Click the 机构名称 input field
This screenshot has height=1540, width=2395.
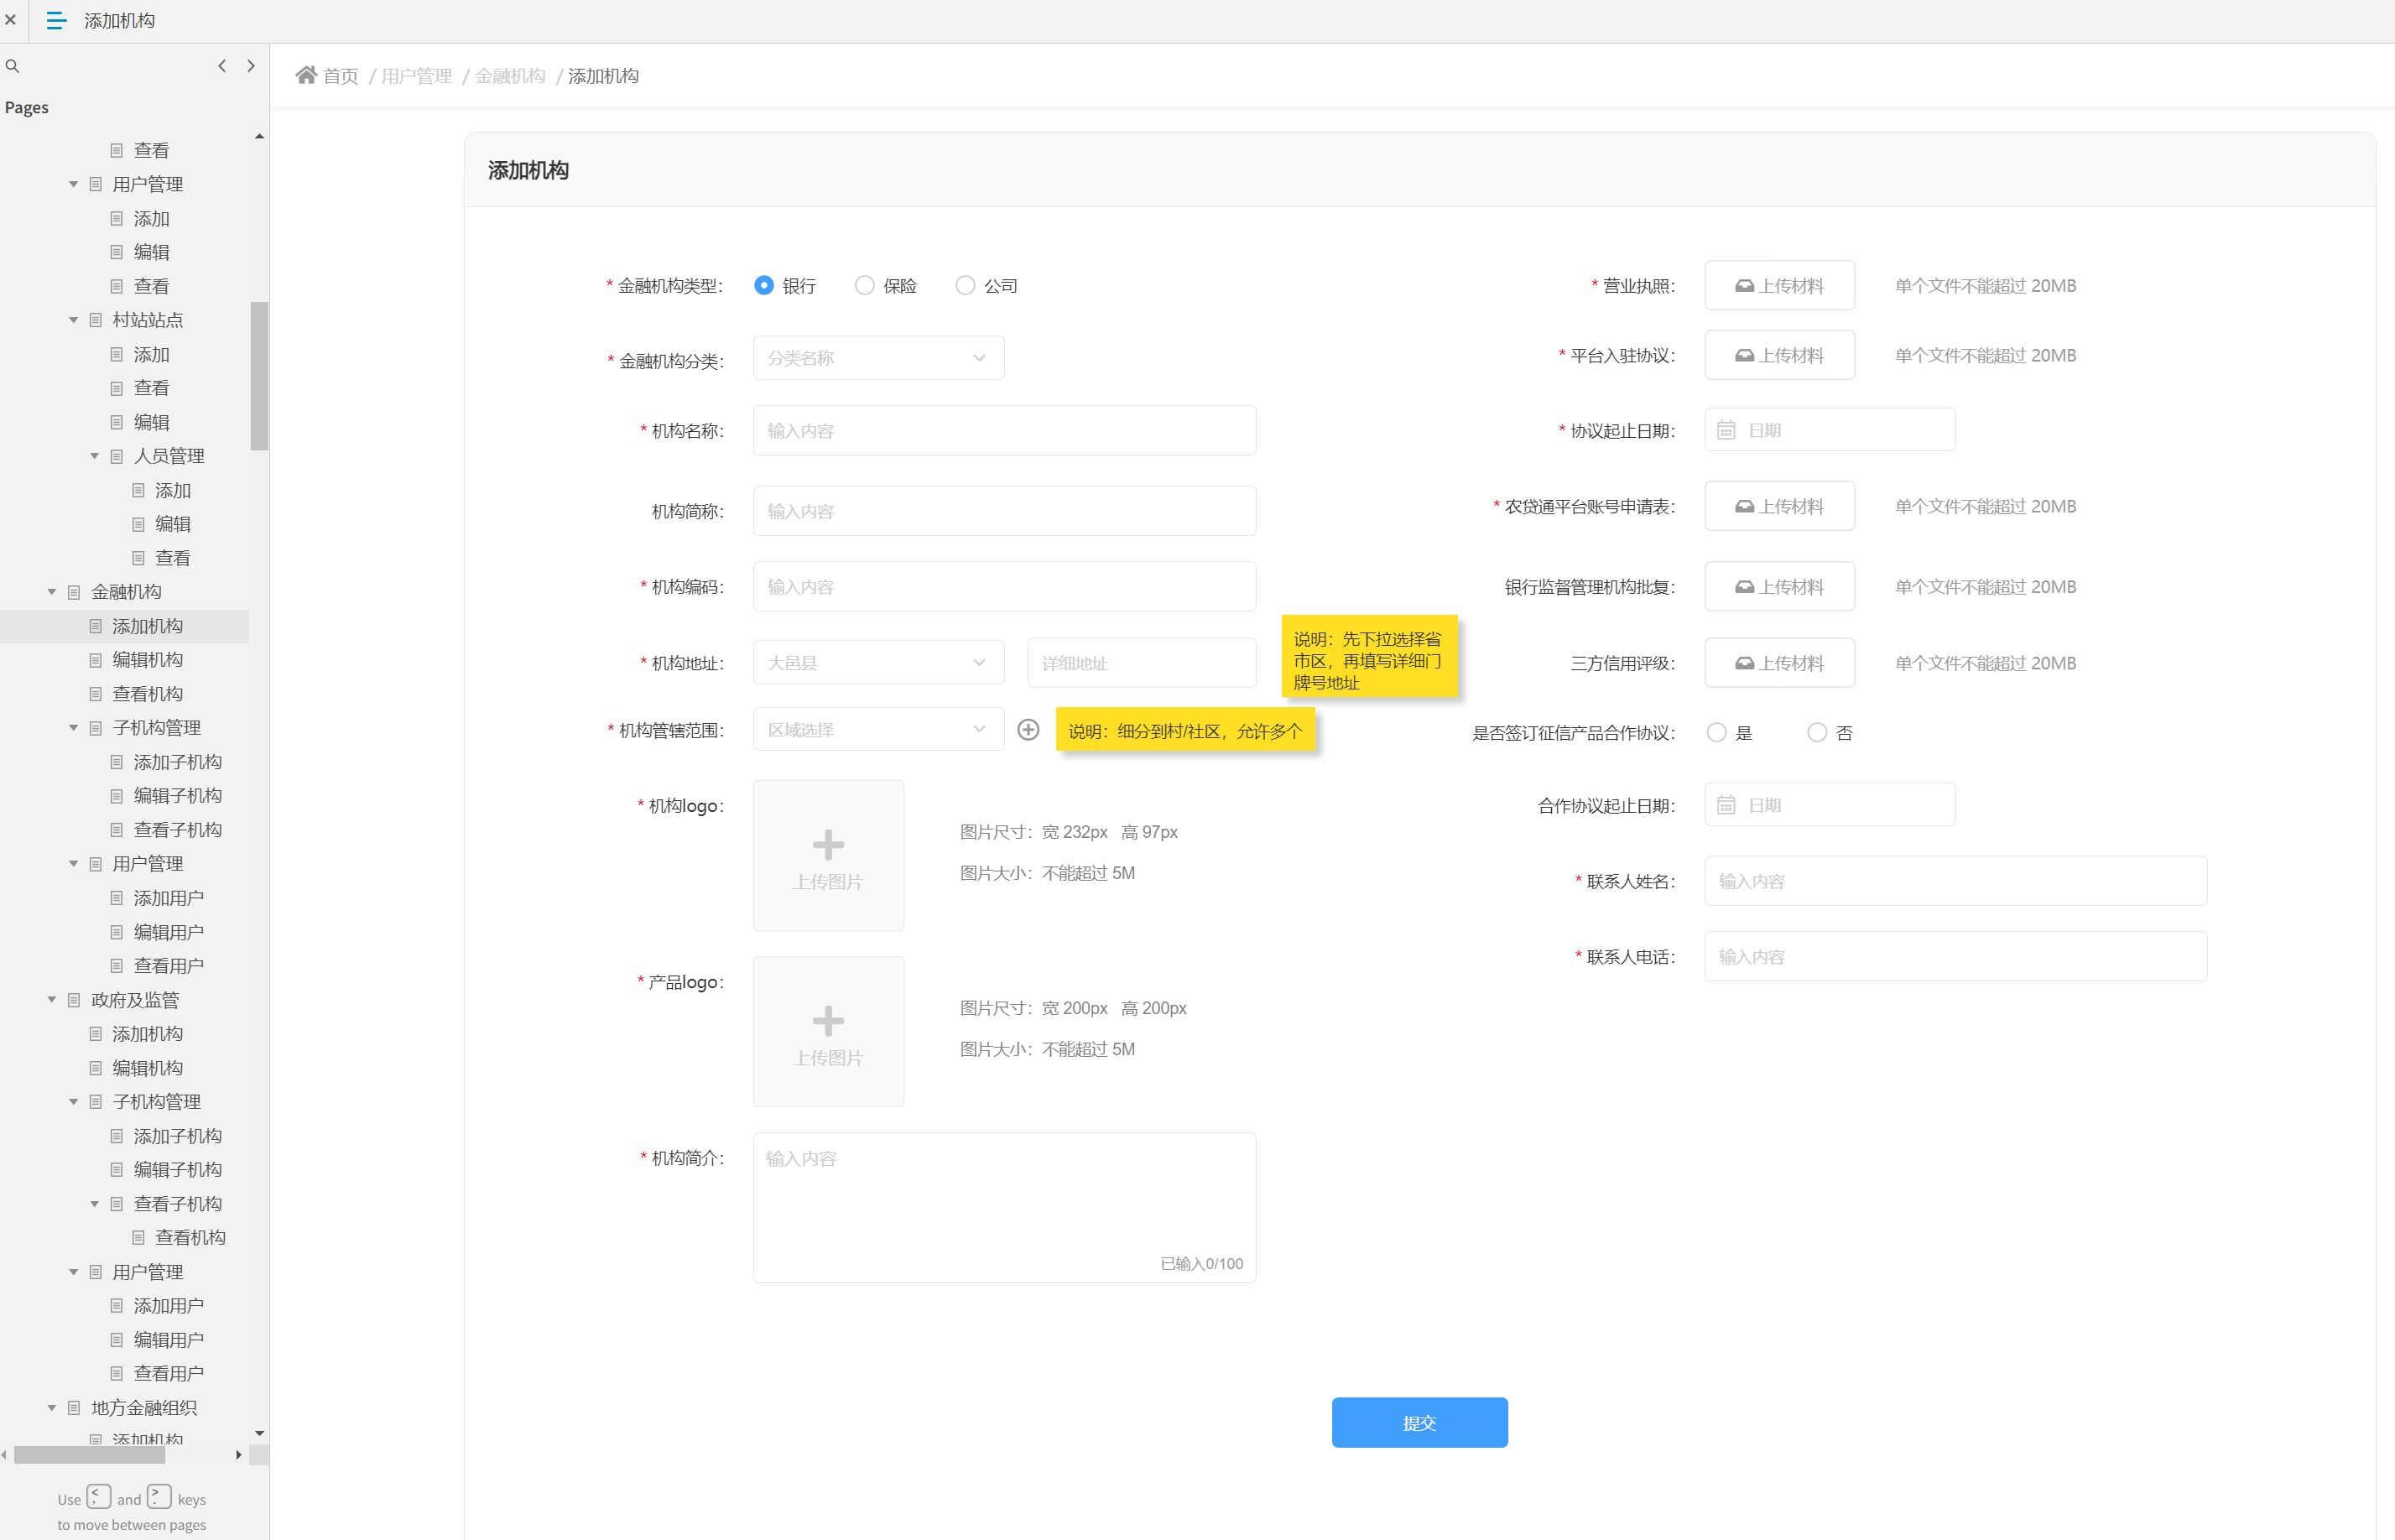[x=1004, y=431]
